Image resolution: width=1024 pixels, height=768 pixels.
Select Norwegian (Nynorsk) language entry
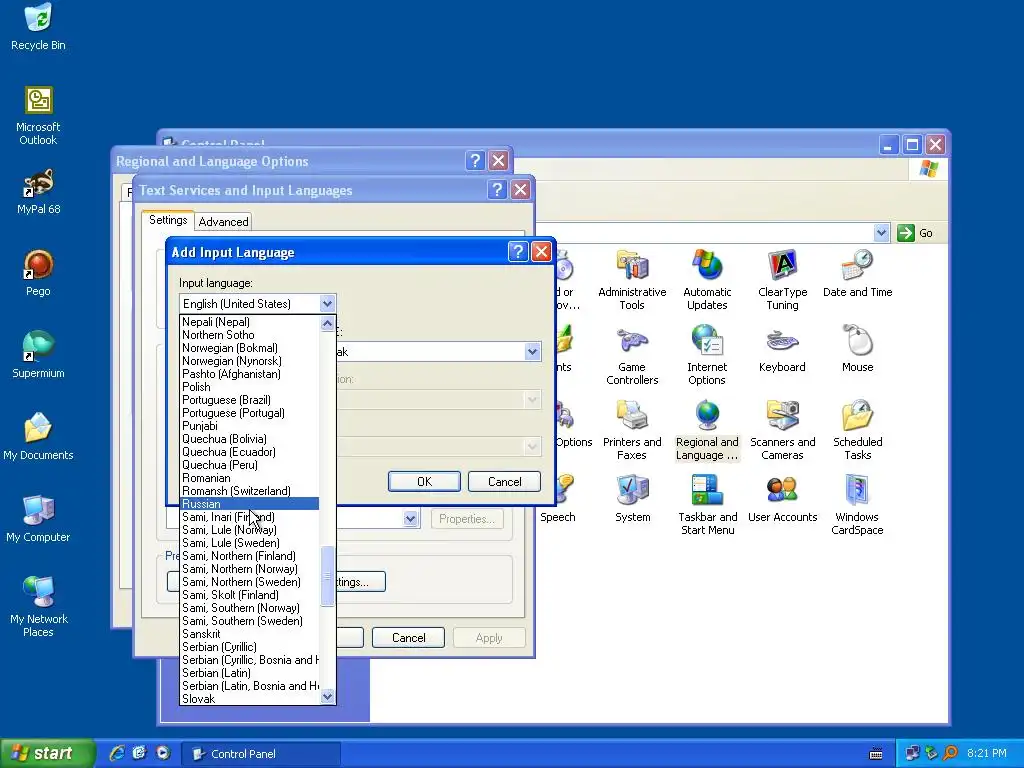(x=249, y=361)
